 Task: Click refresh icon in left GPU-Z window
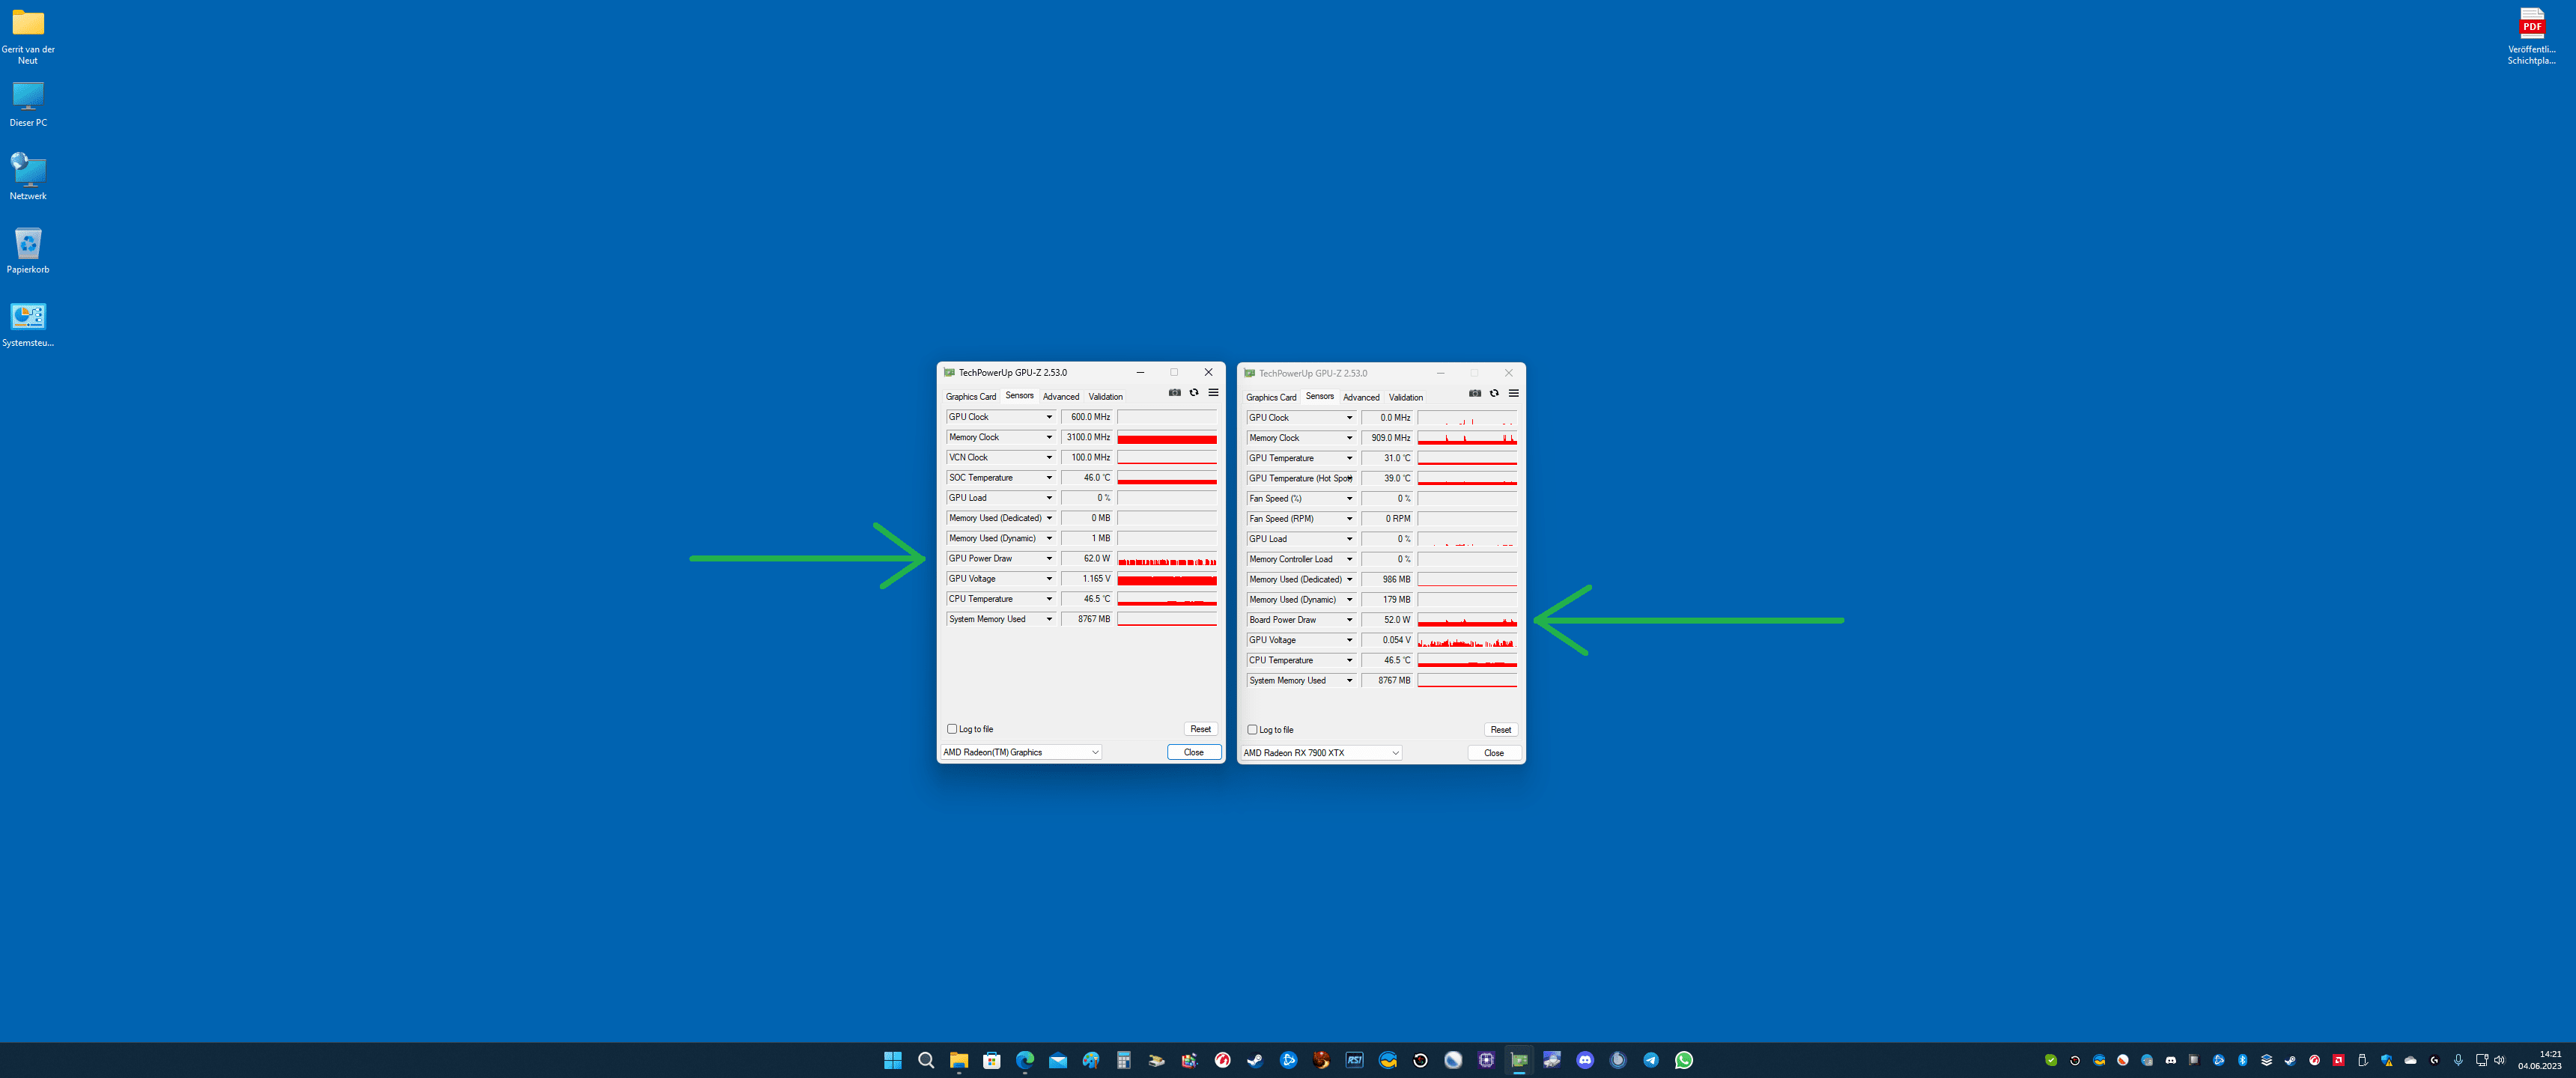(1194, 393)
